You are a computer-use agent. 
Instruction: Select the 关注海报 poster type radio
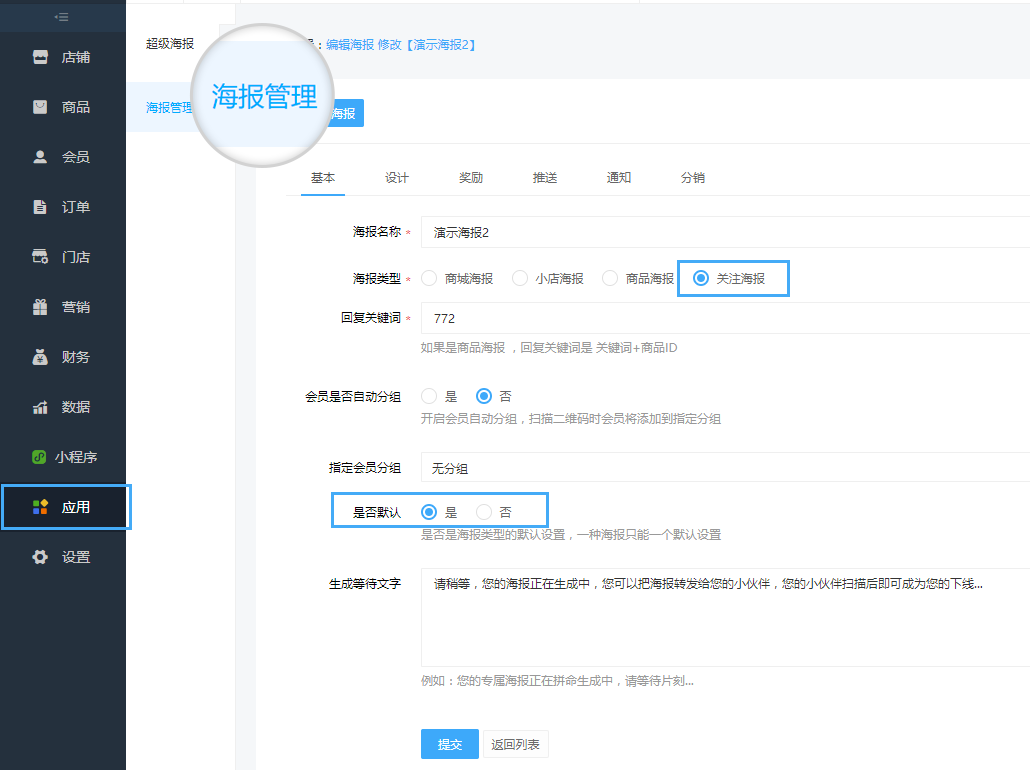pyautogui.click(x=701, y=279)
